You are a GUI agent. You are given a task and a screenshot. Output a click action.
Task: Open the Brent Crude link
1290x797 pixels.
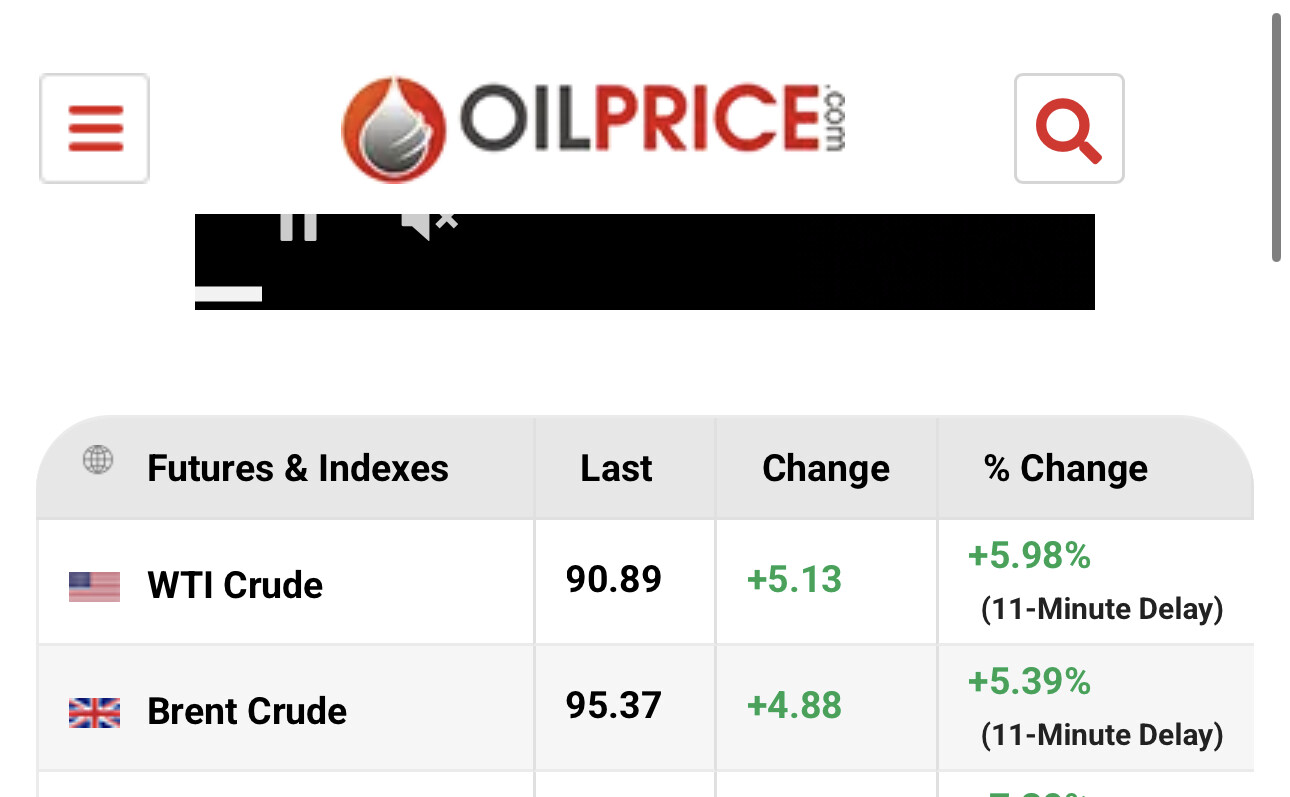[x=247, y=711]
